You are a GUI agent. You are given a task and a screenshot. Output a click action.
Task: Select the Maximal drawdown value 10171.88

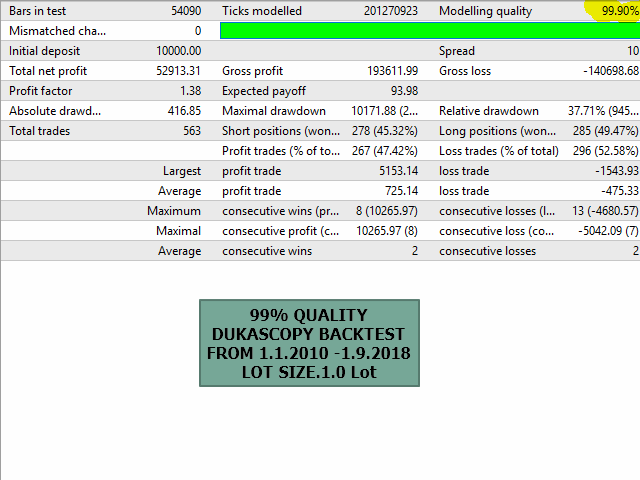coord(384,111)
